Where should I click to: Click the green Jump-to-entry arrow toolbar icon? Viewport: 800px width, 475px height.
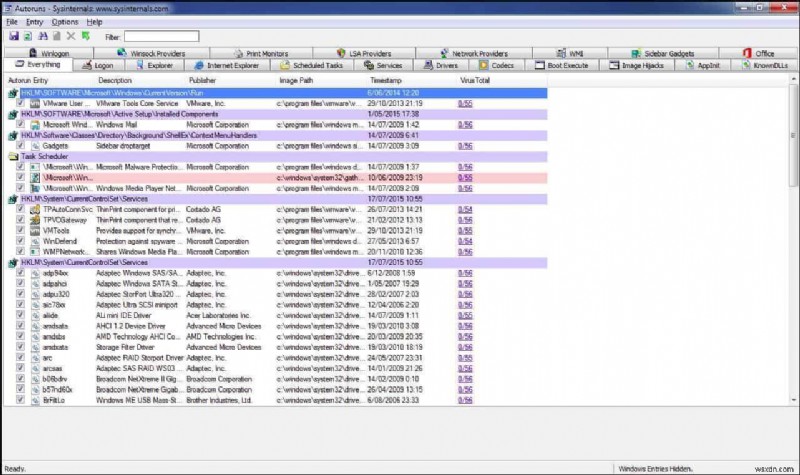(86, 36)
